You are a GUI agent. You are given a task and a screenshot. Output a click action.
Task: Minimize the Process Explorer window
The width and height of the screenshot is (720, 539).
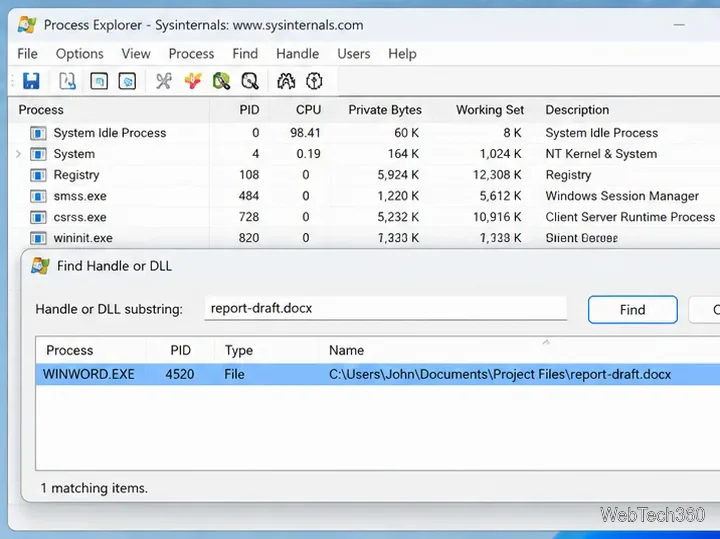pyautogui.click(x=679, y=25)
